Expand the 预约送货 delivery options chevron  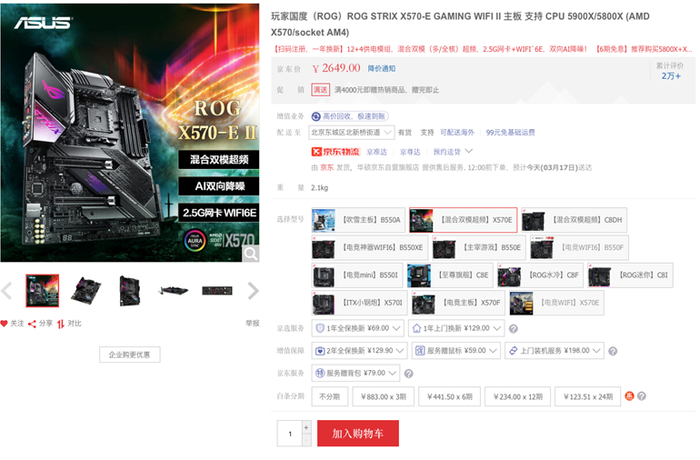[x=469, y=151]
